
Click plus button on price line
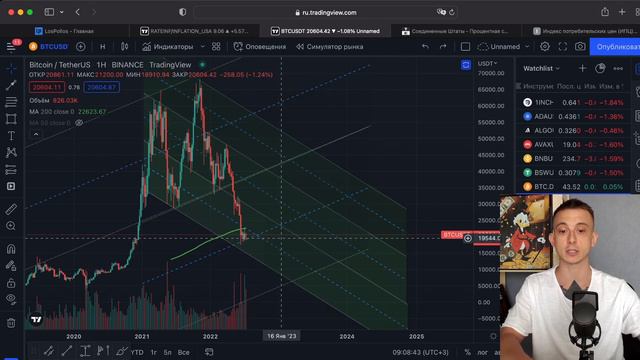pyautogui.click(x=468, y=238)
